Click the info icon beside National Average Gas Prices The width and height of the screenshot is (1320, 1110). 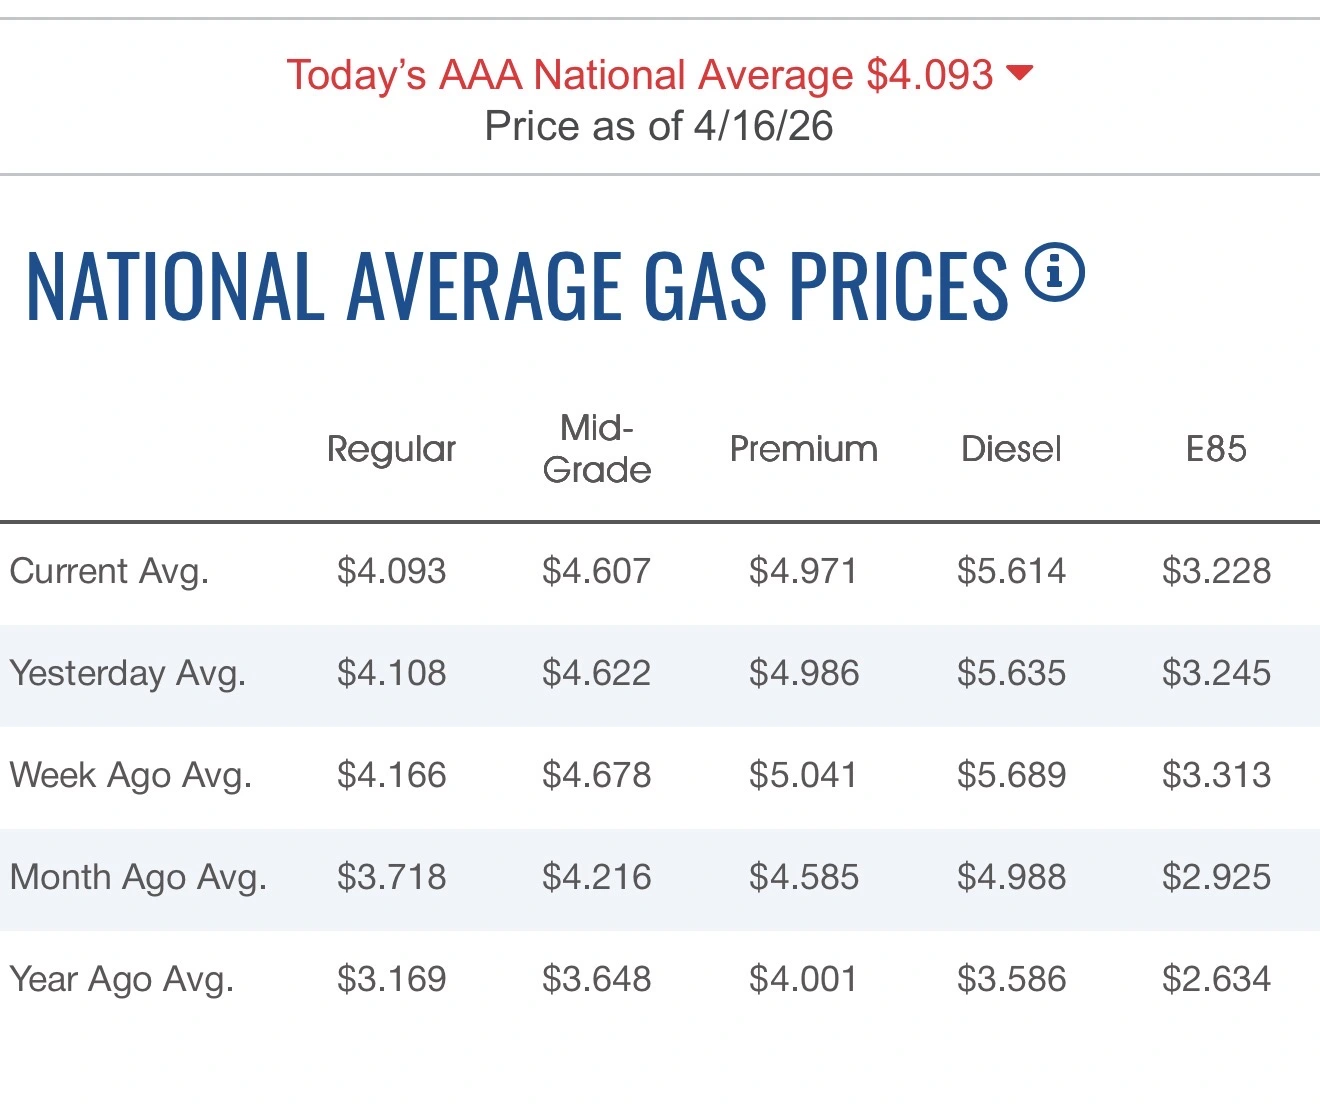click(1055, 272)
